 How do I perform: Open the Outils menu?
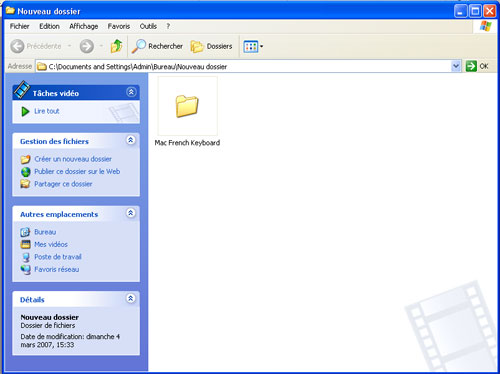pyautogui.click(x=148, y=26)
